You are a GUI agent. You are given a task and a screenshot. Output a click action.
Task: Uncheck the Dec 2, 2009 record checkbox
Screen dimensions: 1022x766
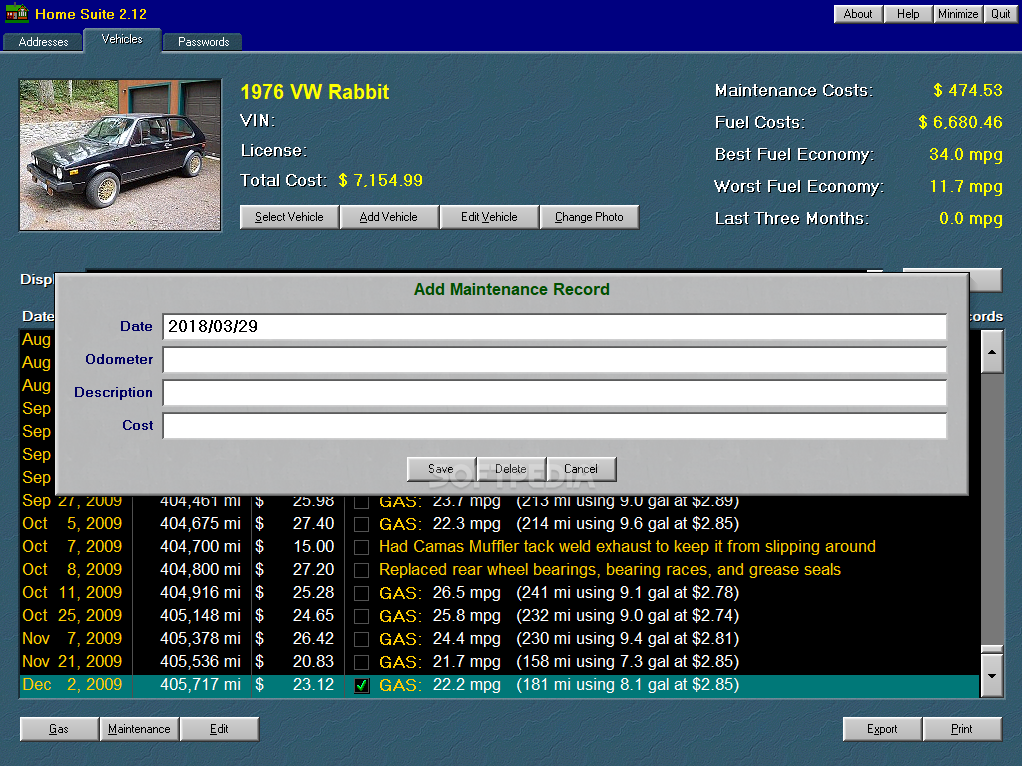coord(361,686)
